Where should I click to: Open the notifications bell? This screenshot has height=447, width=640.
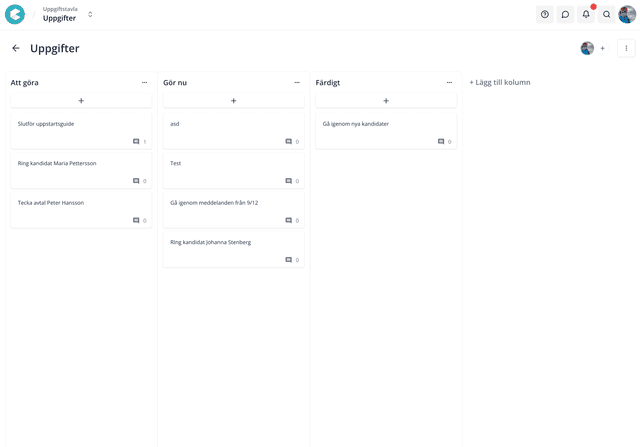pyautogui.click(x=586, y=14)
